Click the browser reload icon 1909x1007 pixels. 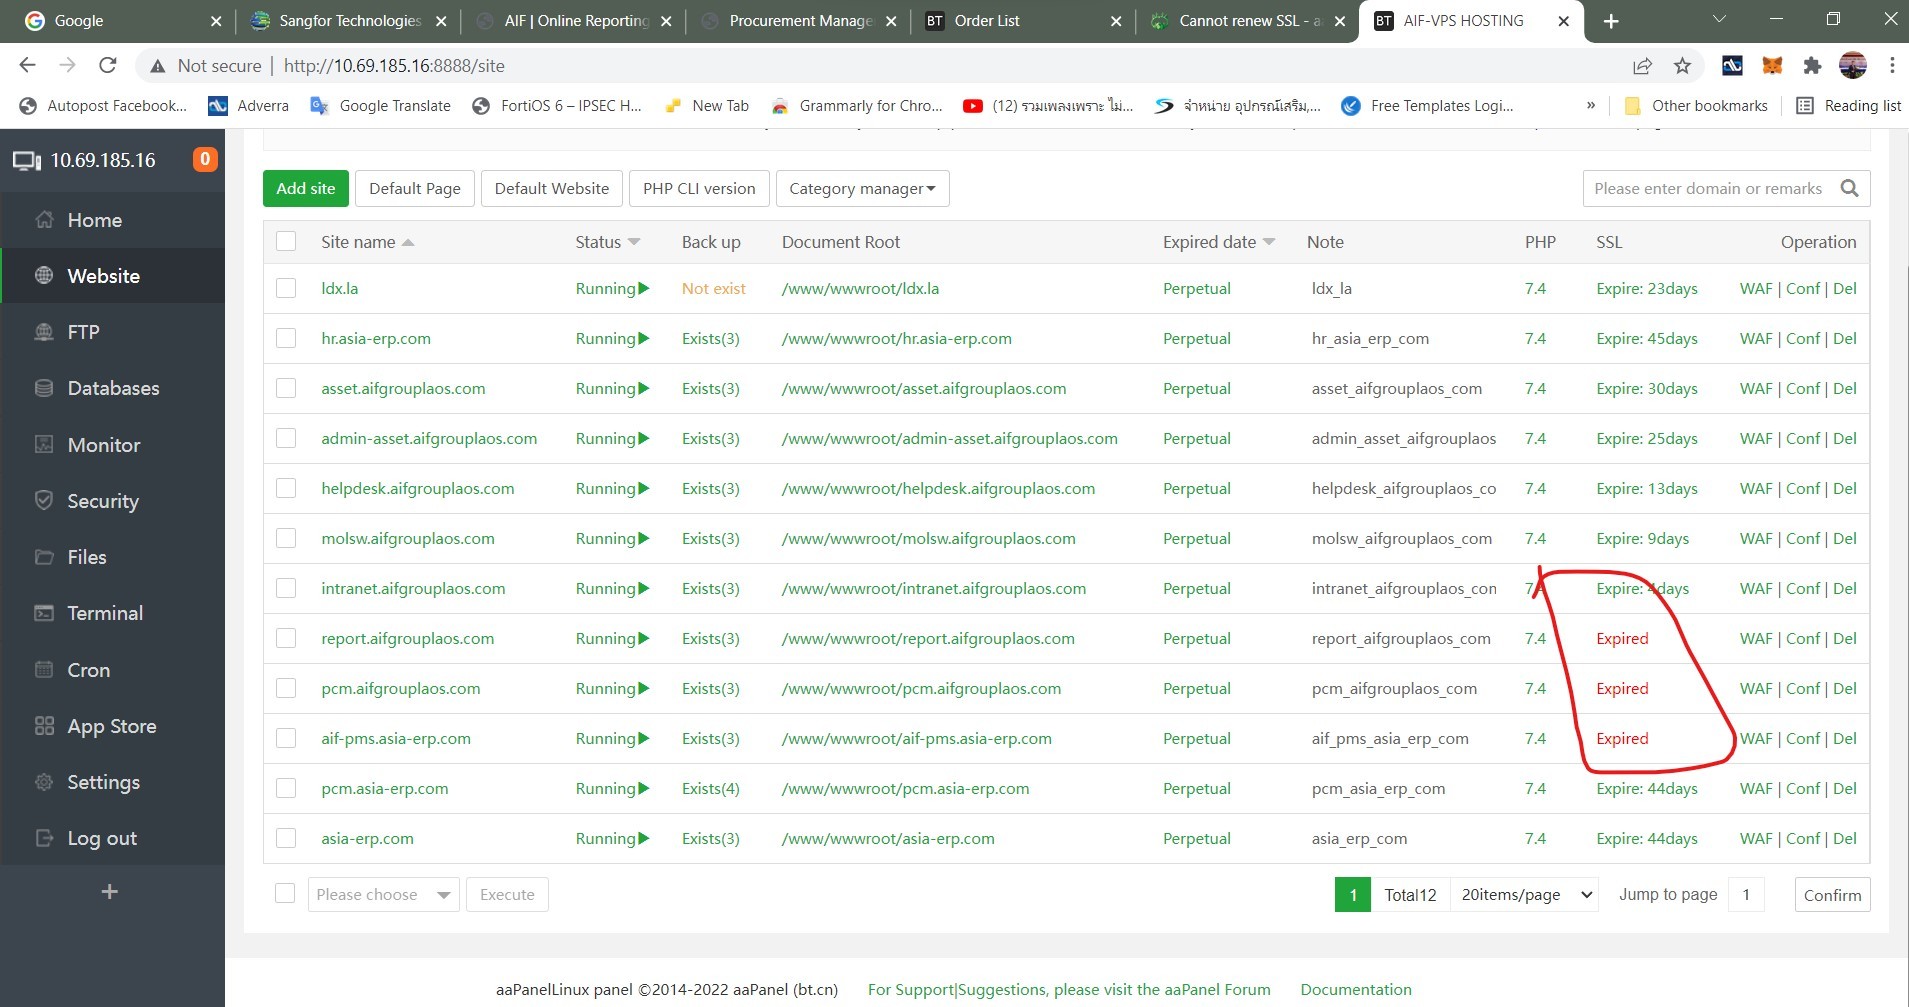coord(108,66)
